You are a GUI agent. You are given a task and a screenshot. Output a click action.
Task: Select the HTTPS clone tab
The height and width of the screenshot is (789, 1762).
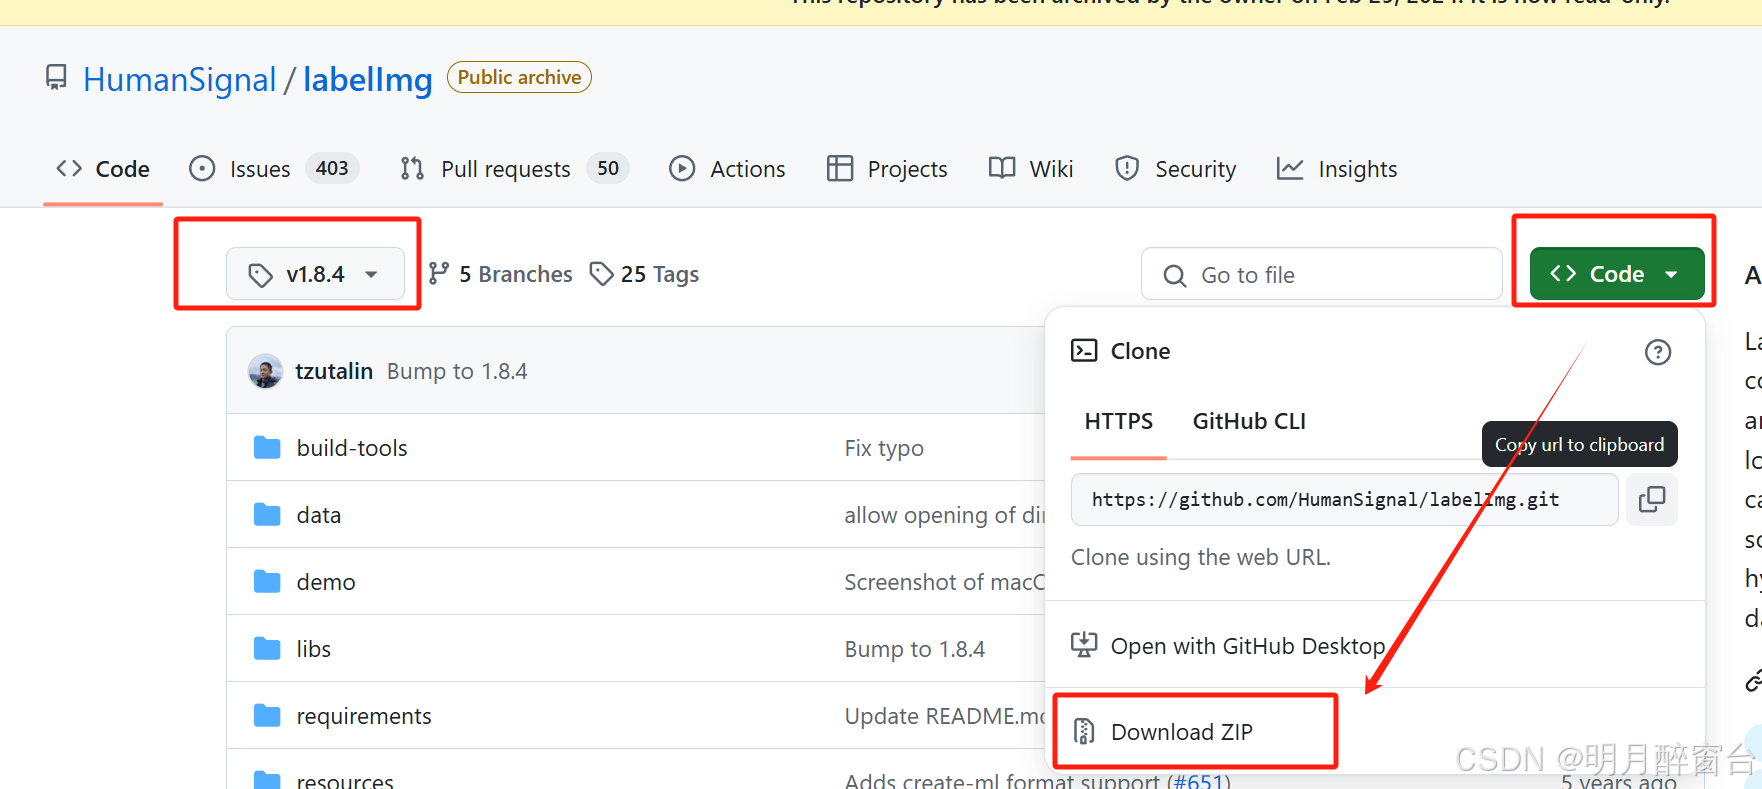pyautogui.click(x=1119, y=421)
